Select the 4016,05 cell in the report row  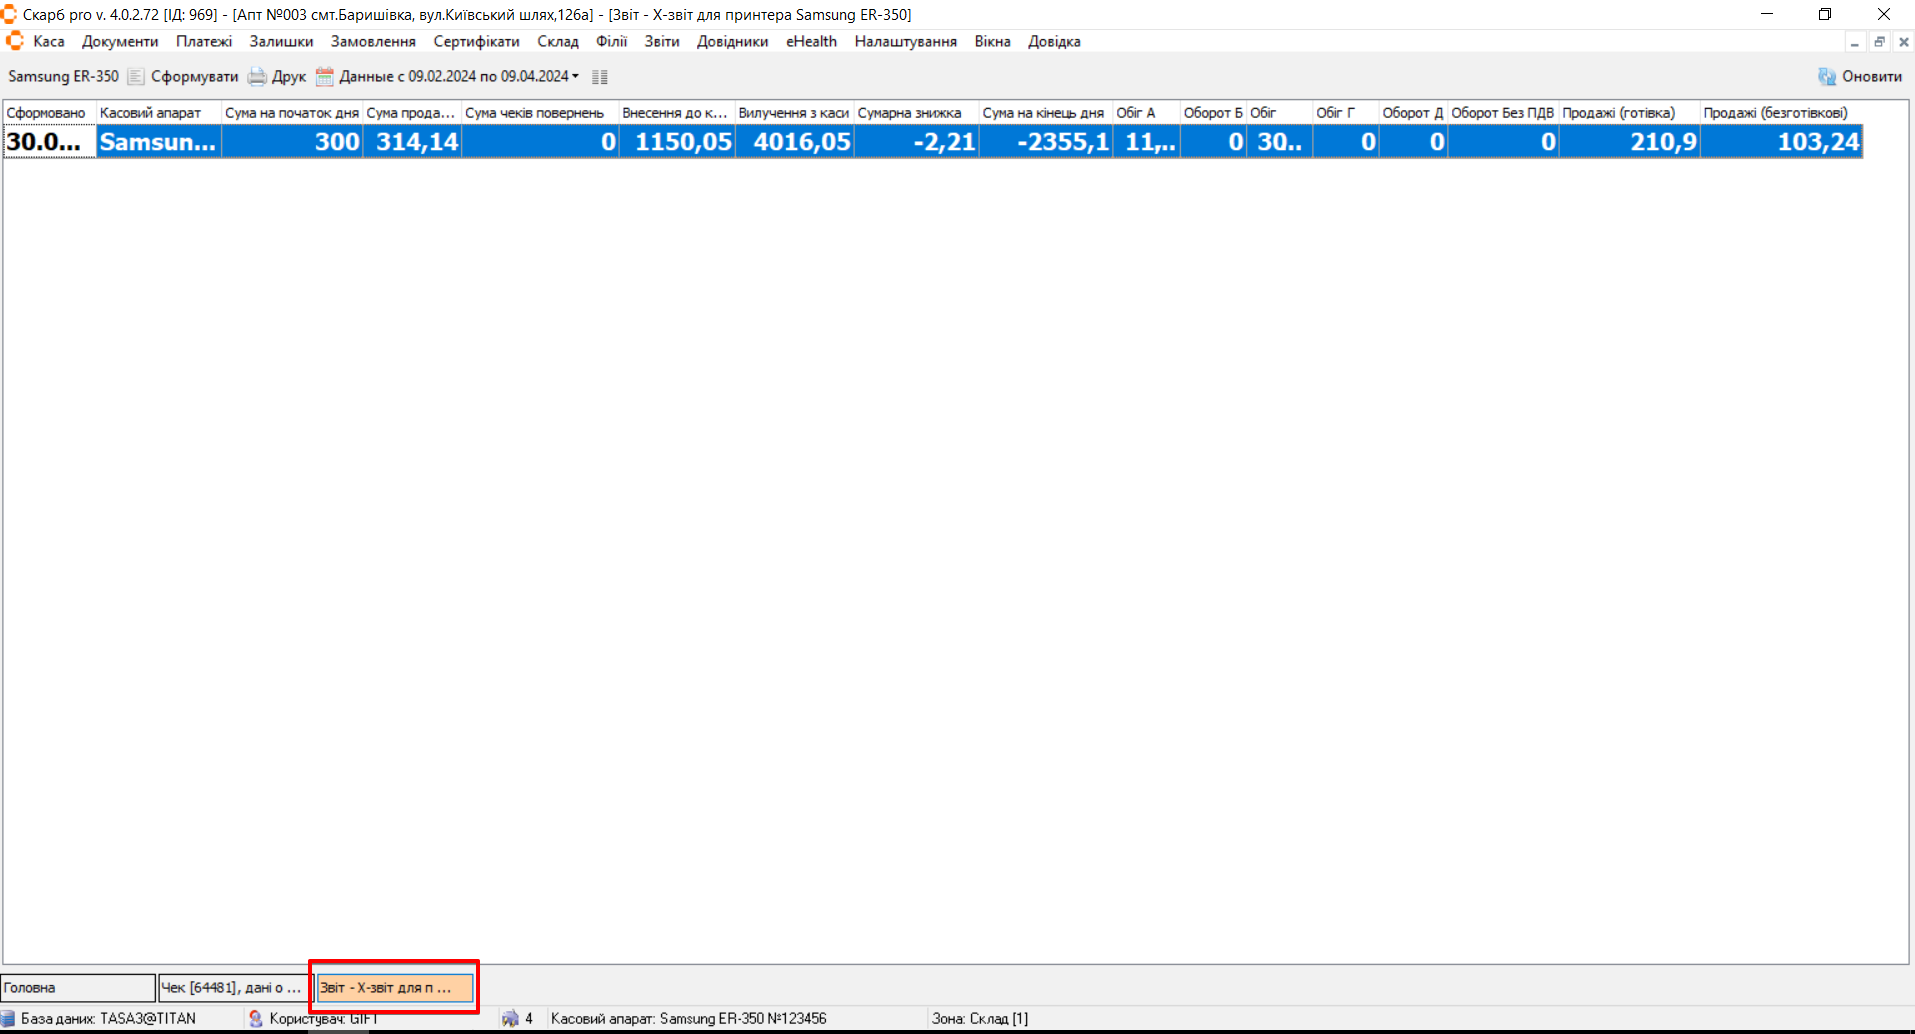795,142
